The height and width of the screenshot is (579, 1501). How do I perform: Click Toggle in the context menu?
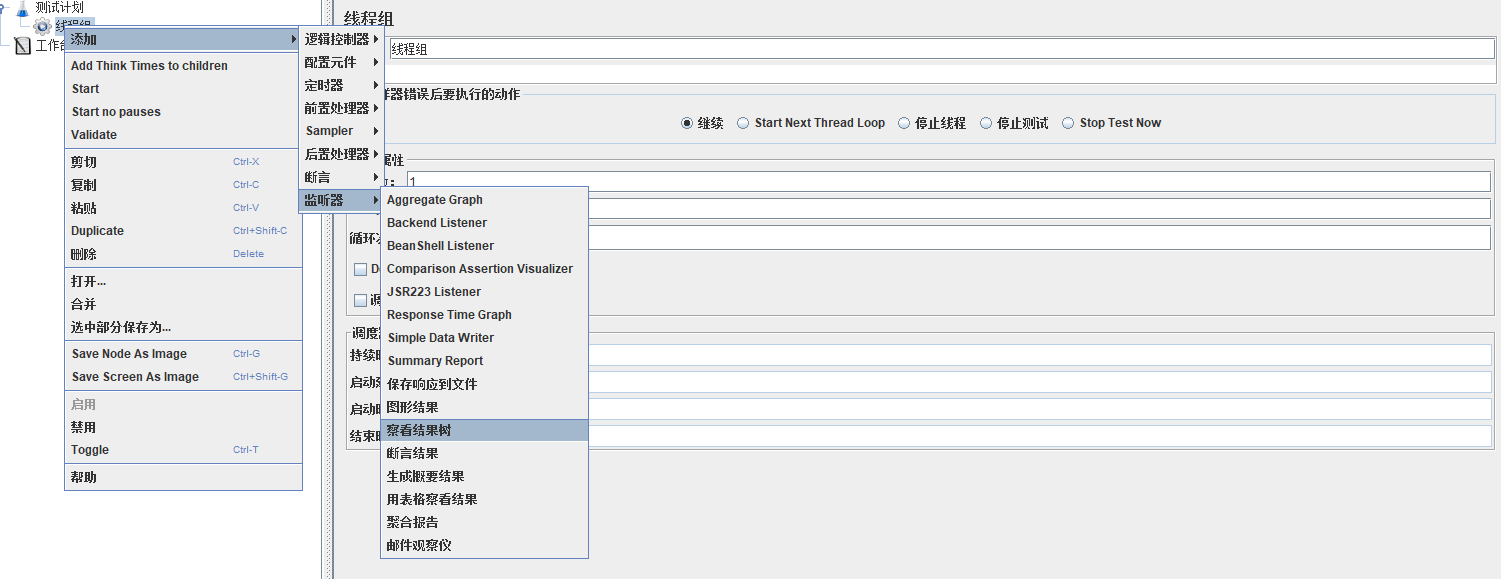(183, 450)
